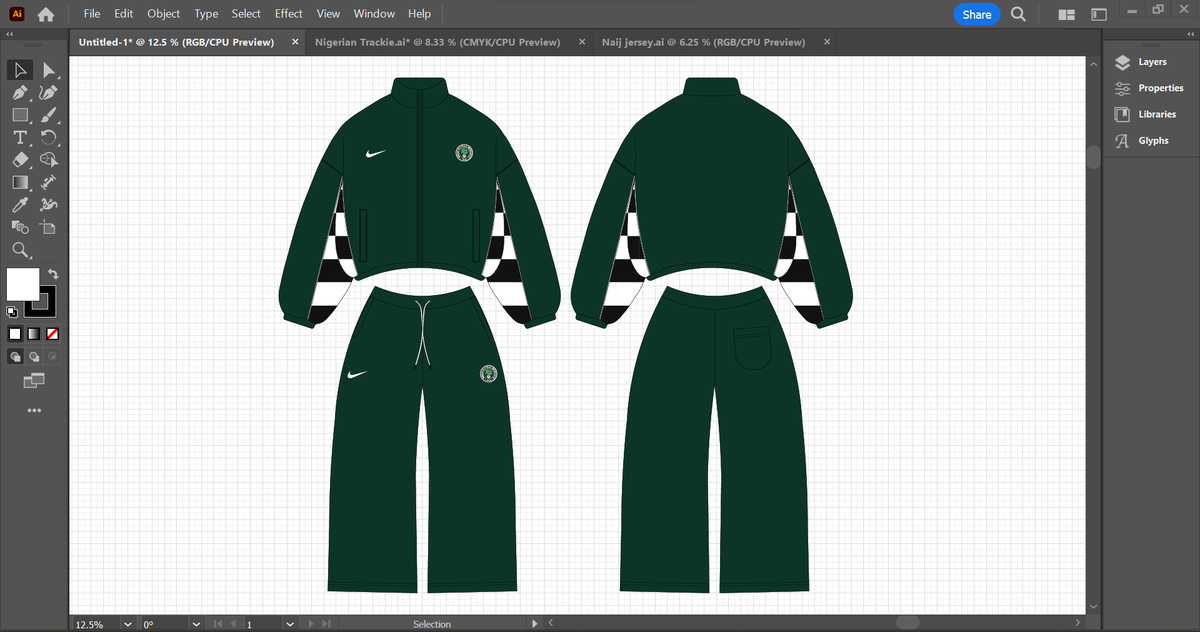
Task: Select the Blend tool
Action: point(20,227)
